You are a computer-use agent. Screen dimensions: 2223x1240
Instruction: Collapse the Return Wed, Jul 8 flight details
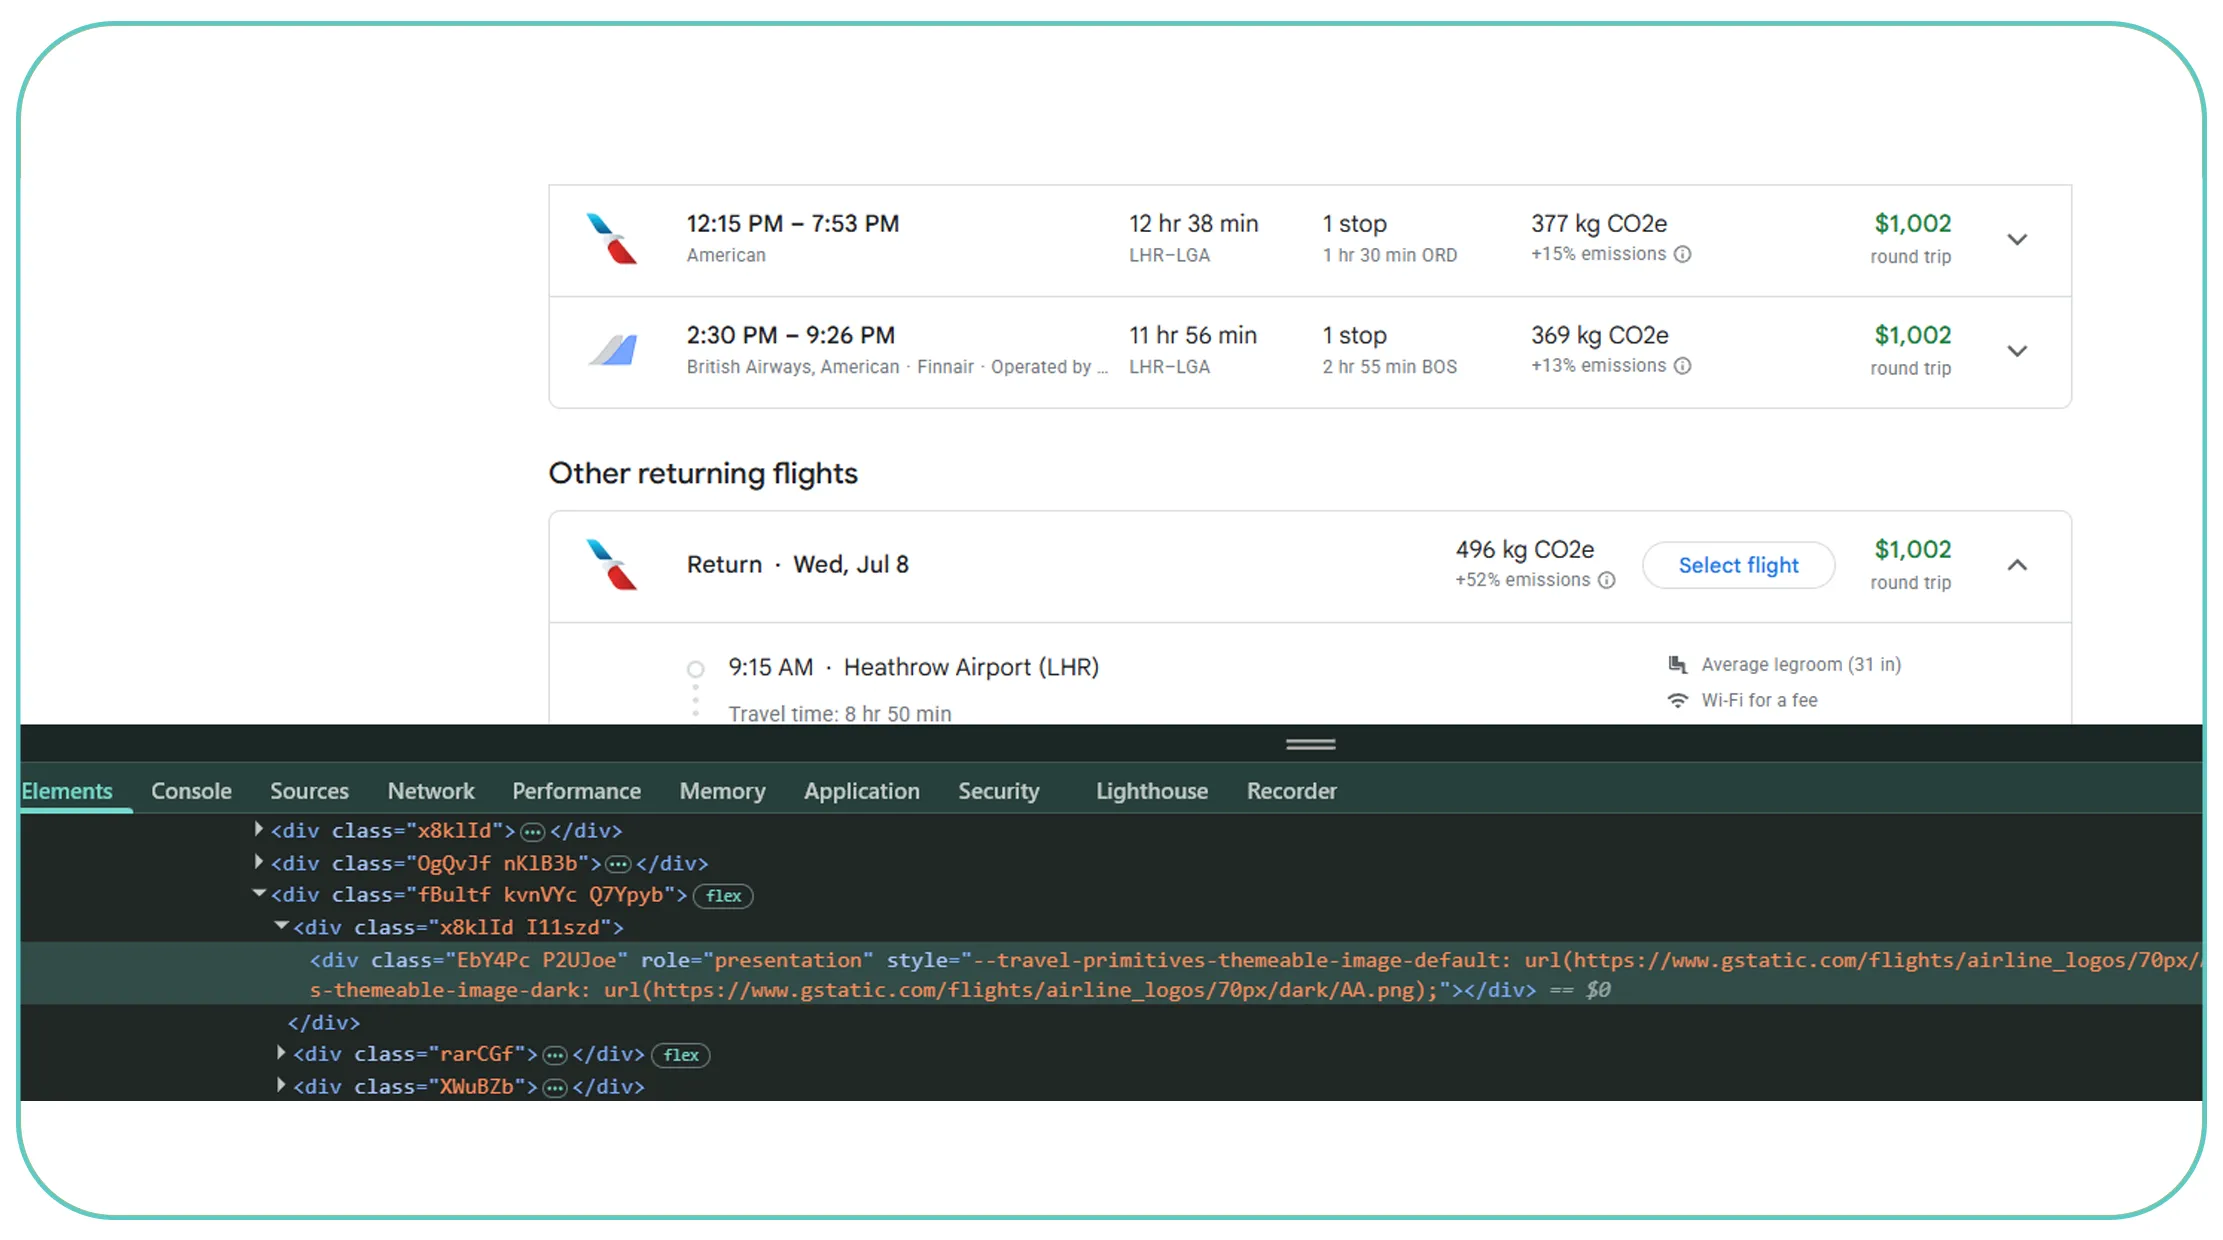[x=2018, y=566]
